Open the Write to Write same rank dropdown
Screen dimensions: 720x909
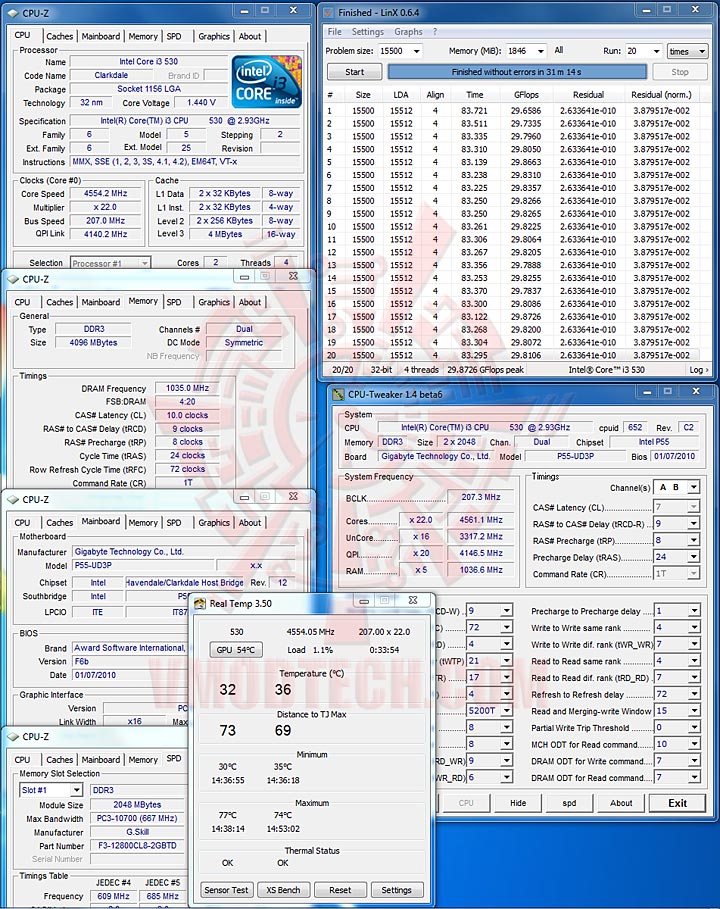click(x=694, y=627)
